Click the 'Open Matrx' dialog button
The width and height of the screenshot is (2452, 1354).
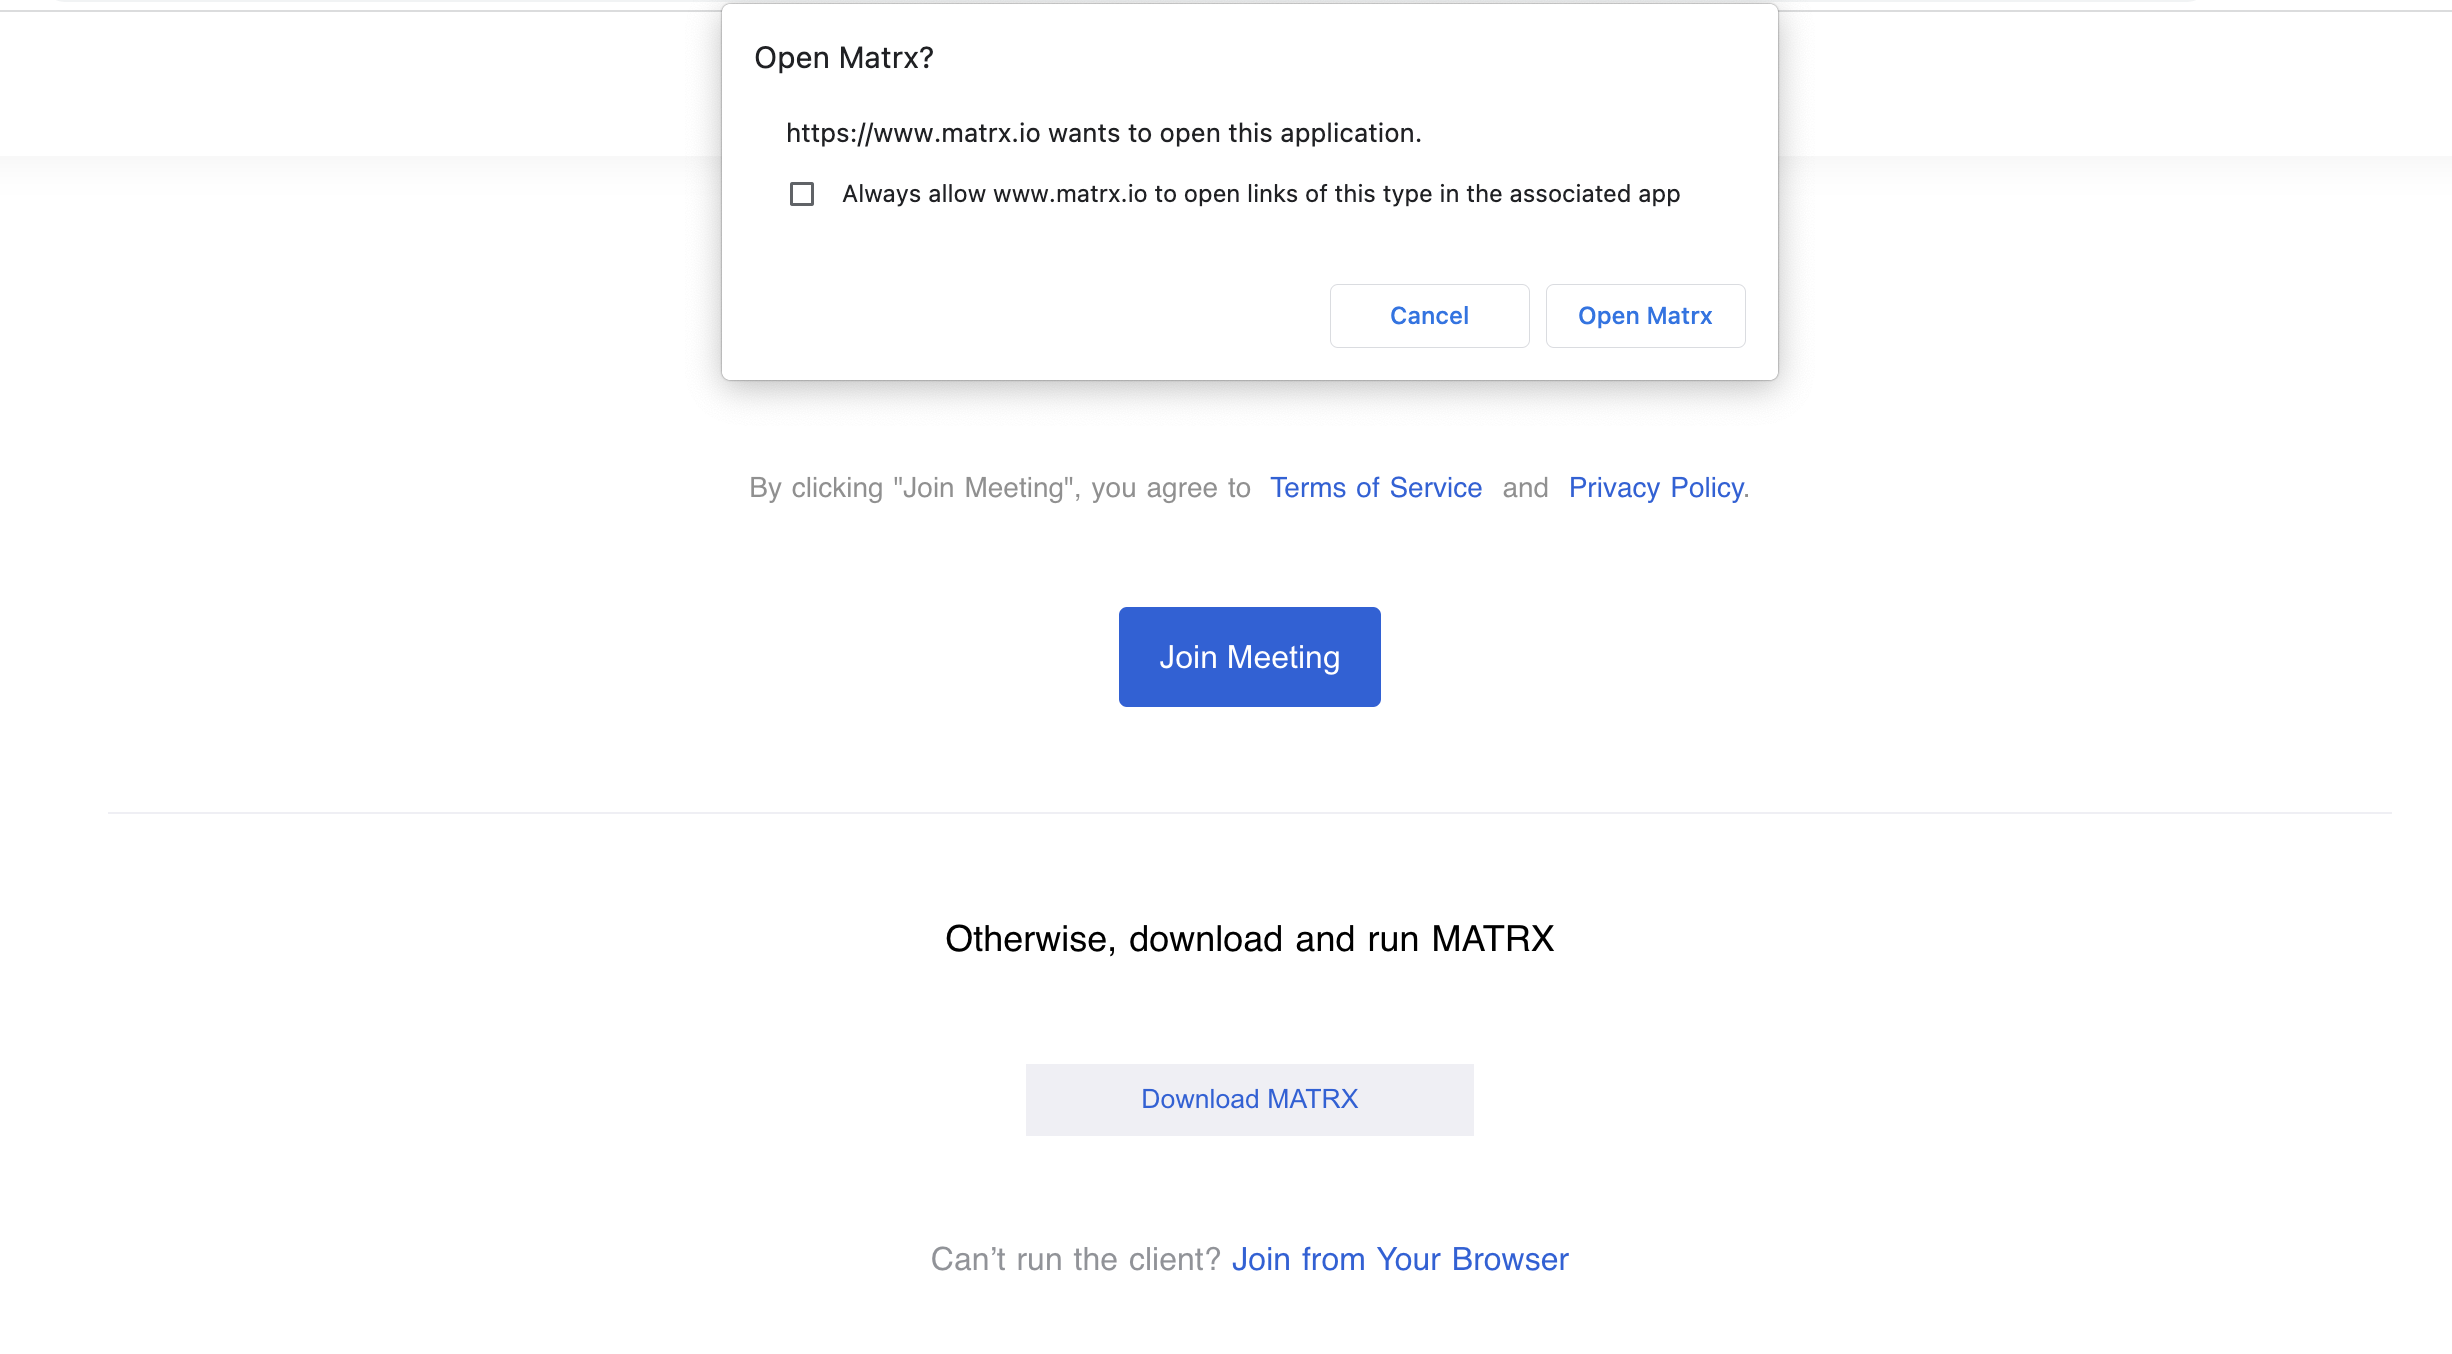coord(1645,316)
